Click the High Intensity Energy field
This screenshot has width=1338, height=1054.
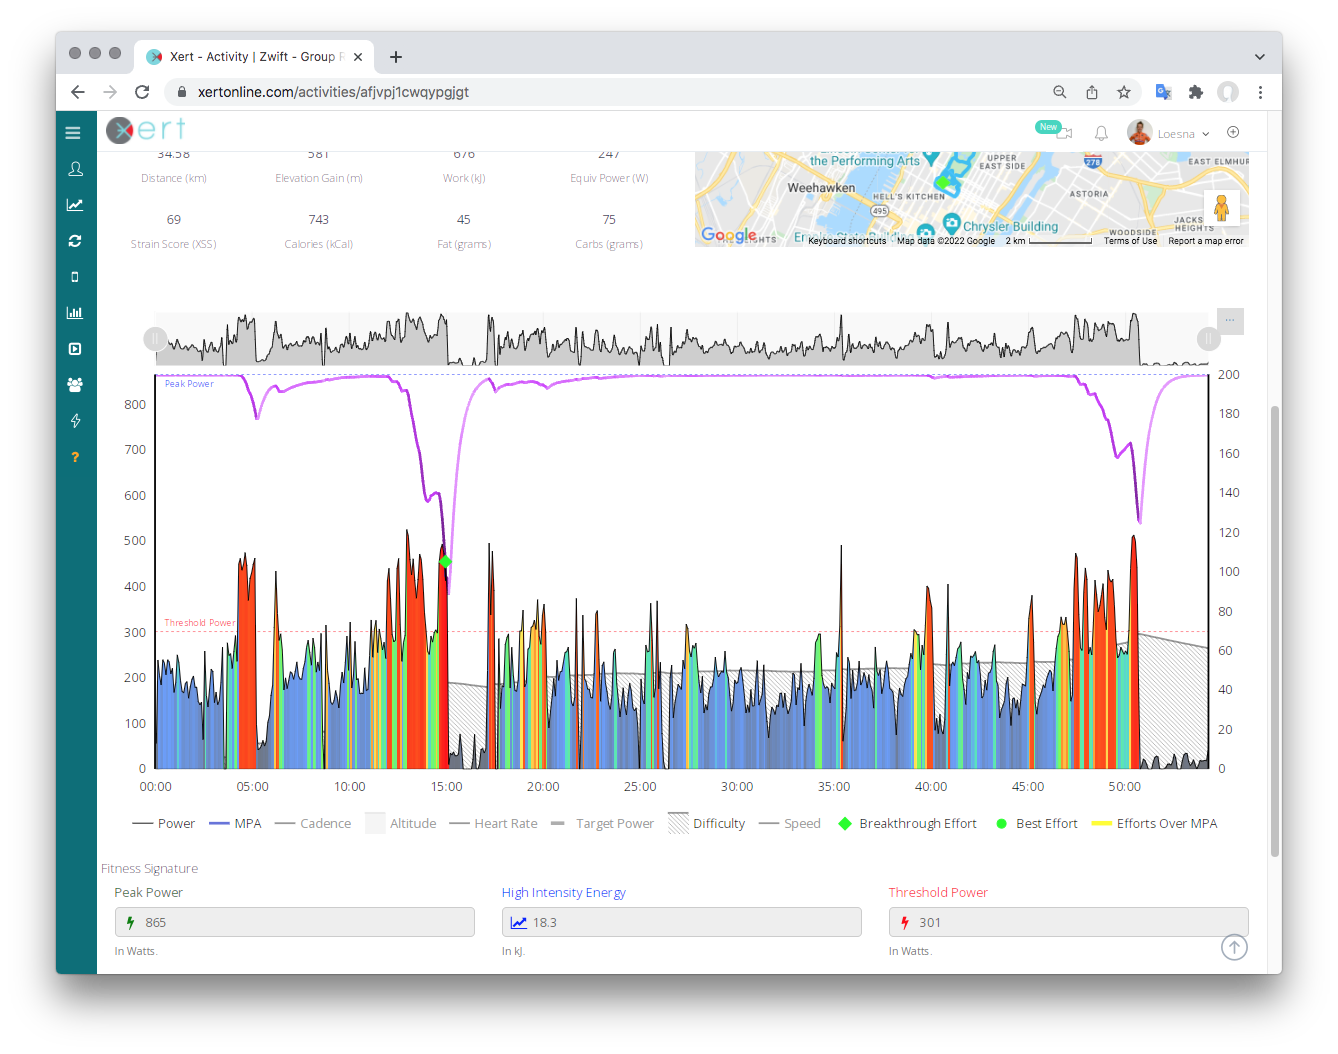[x=682, y=922]
